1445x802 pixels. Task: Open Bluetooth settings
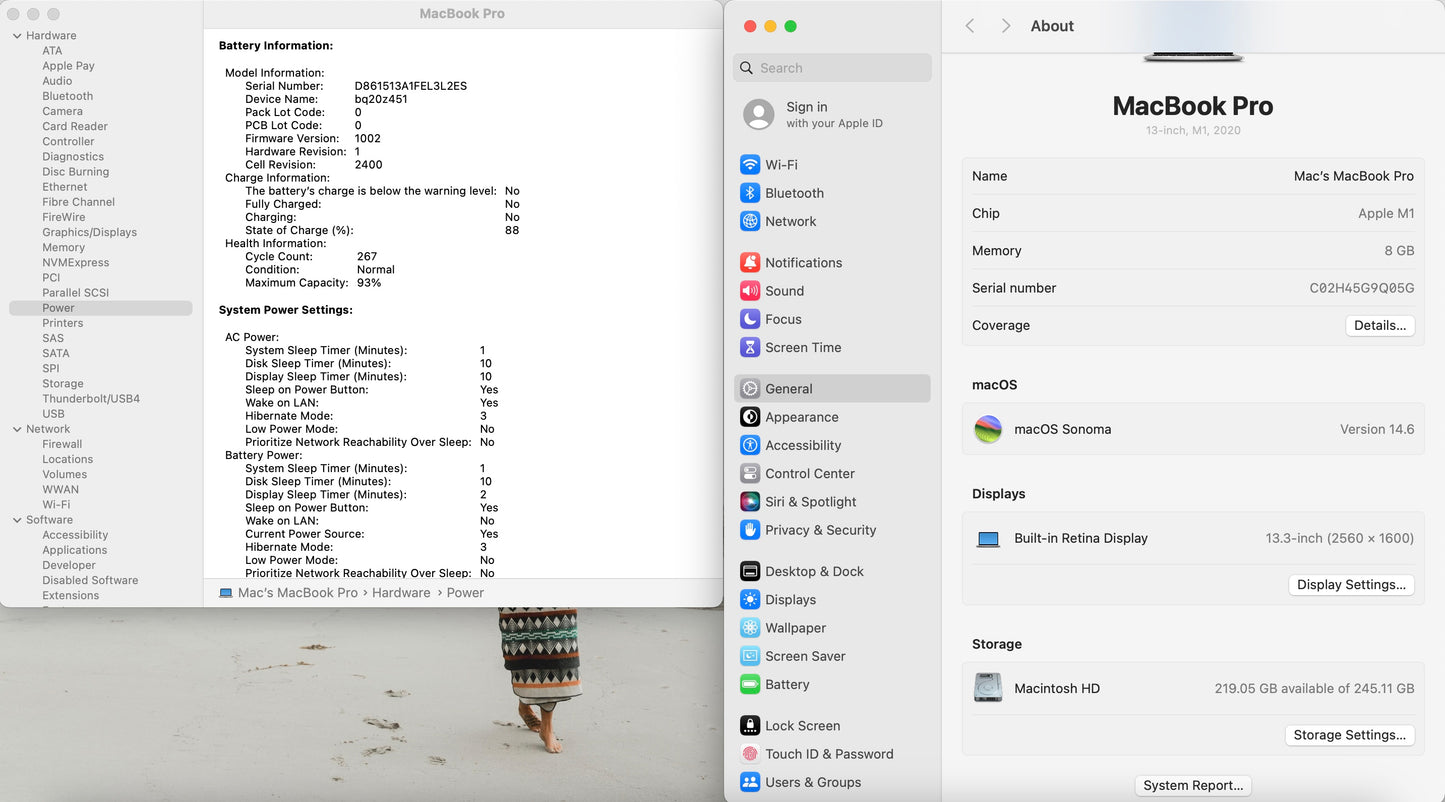pyautogui.click(x=794, y=192)
